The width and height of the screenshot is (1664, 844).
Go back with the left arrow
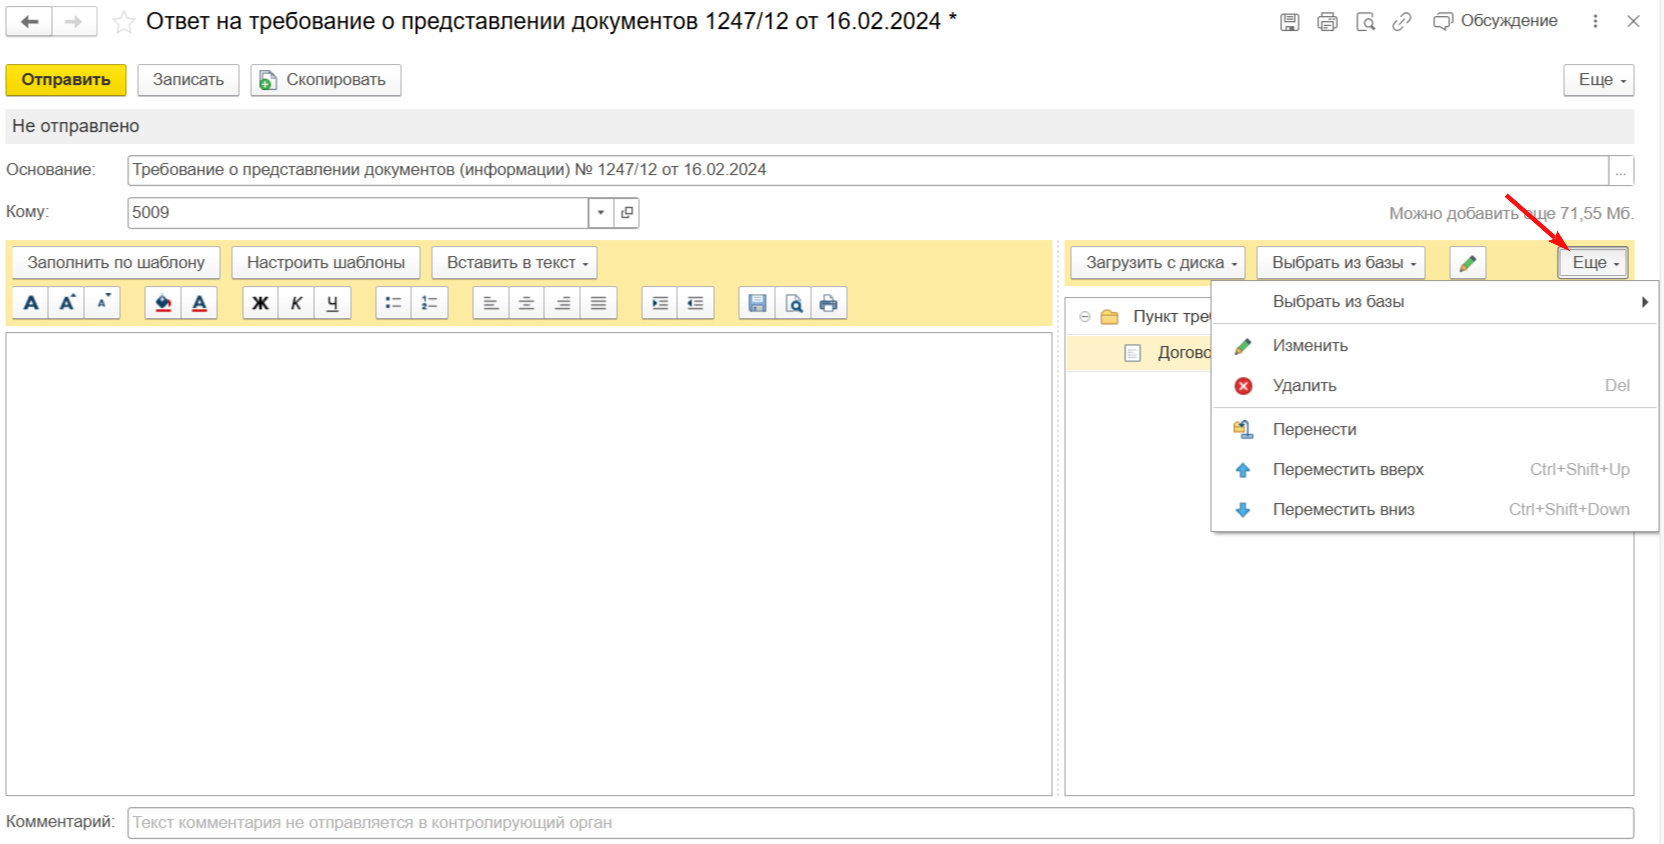[x=30, y=21]
